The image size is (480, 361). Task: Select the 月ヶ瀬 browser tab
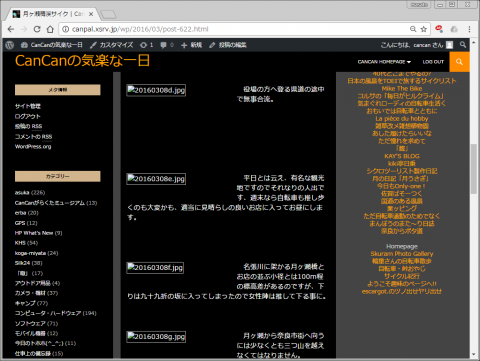click(52, 14)
